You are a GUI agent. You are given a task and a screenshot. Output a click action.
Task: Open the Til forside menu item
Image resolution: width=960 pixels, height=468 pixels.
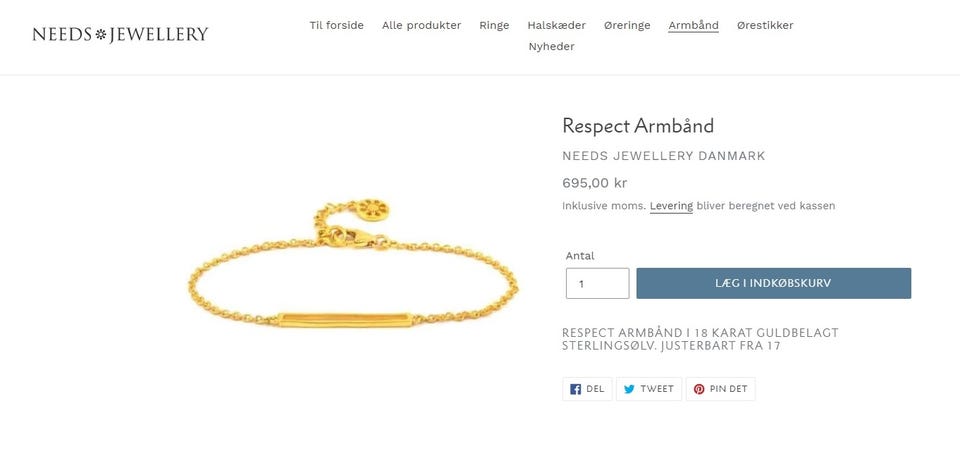(x=336, y=25)
